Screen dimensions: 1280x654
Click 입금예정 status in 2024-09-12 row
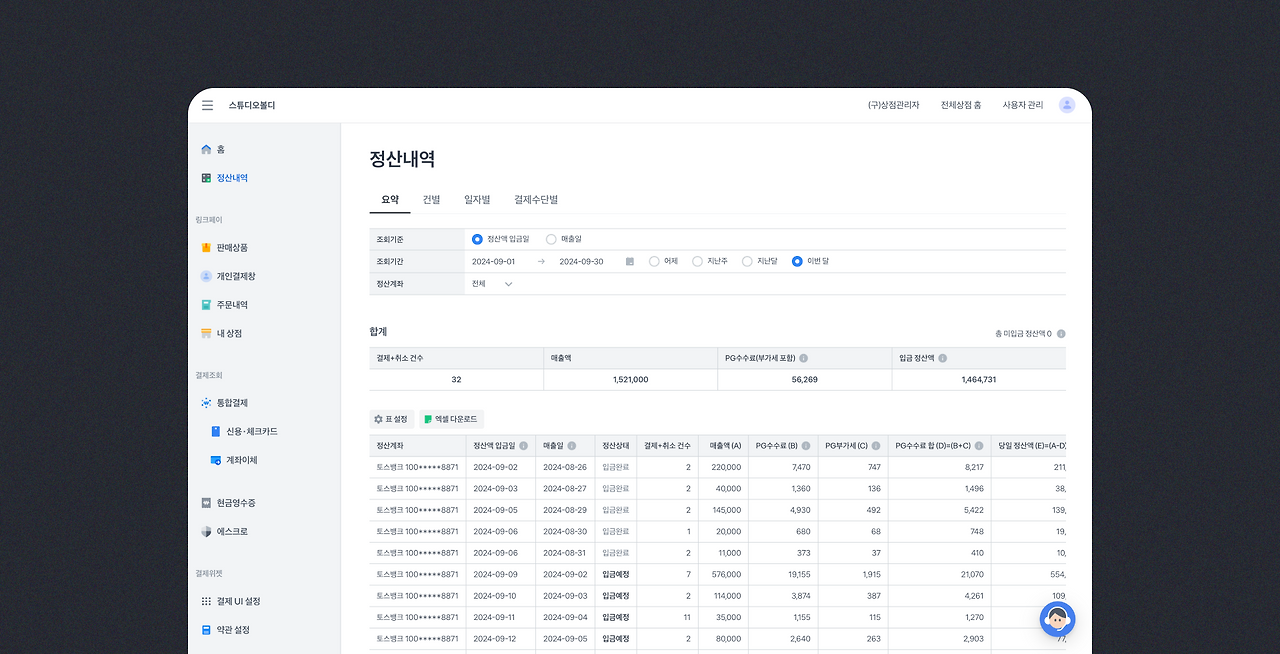pyautogui.click(x=615, y=638)
